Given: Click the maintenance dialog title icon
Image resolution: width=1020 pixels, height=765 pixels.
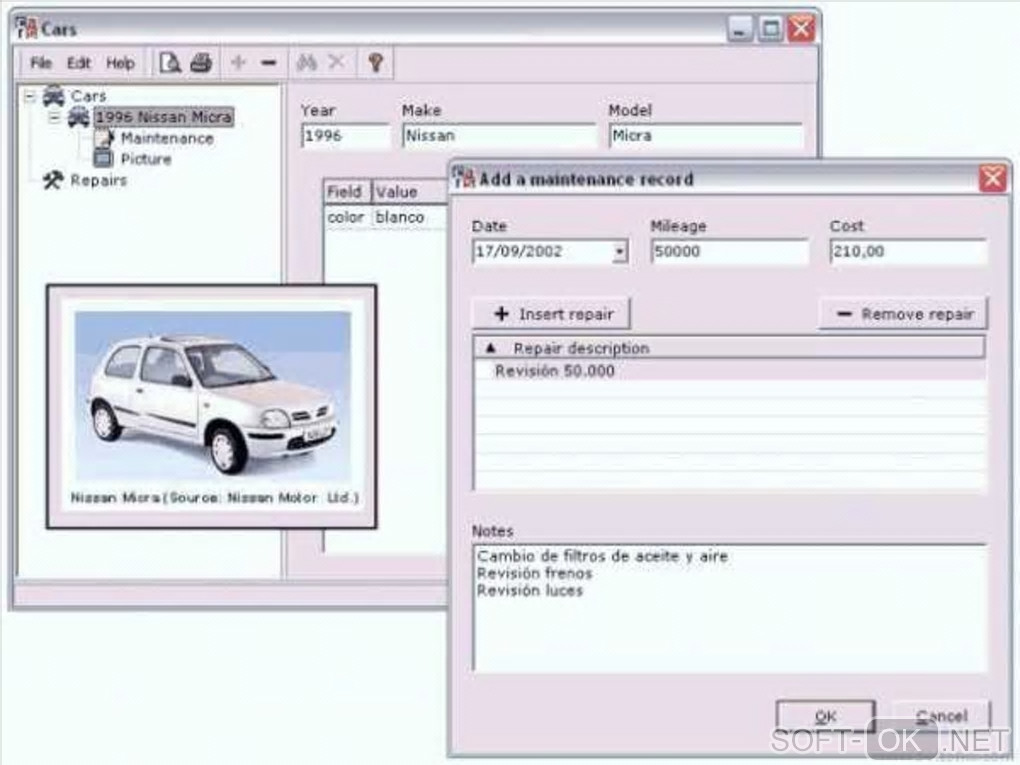Looking at the screenshot, I should pyautogui.click(x=464, y=178).
